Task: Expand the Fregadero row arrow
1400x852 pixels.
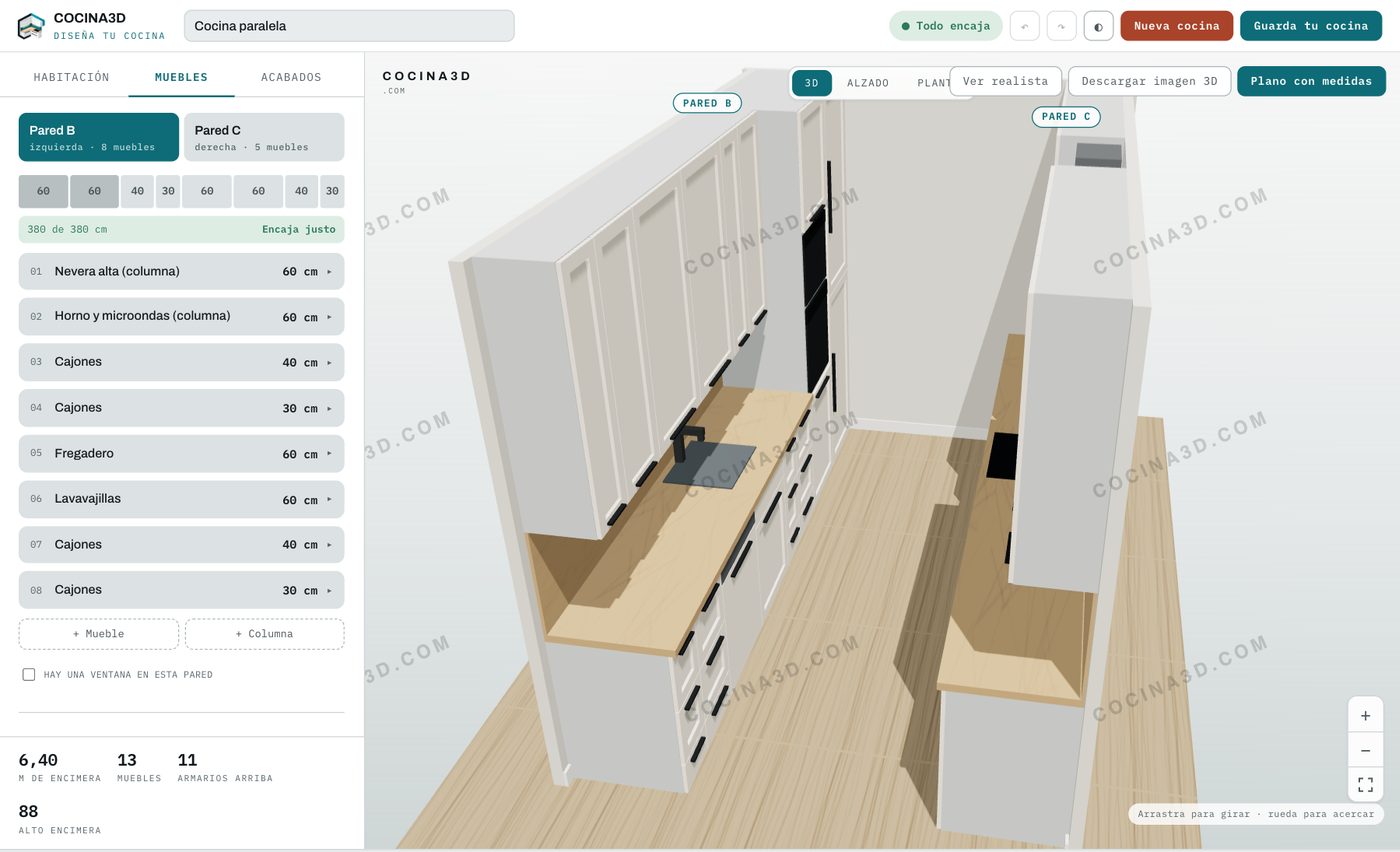Action: coord(329,454)
